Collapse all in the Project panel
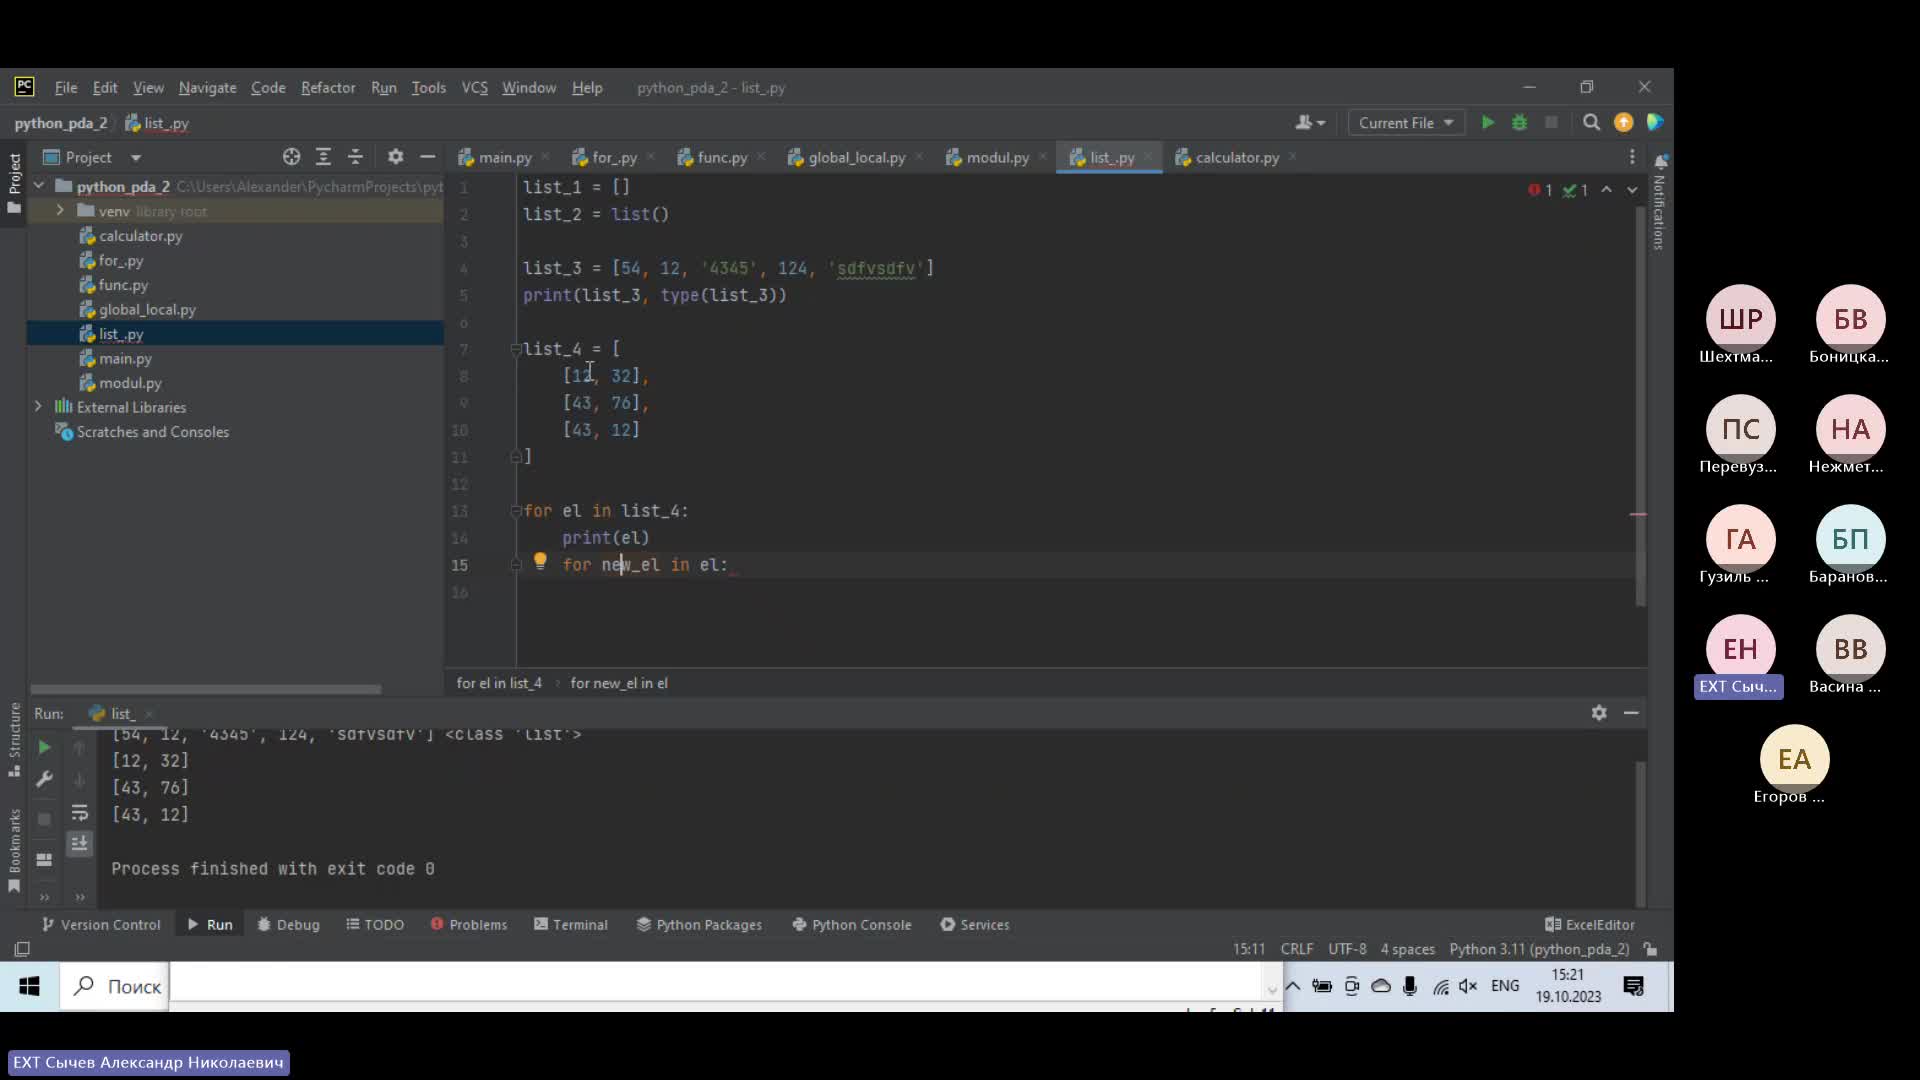This screenshot has height=1080, width=1920. pyautogui.click(x=355, y=157)
